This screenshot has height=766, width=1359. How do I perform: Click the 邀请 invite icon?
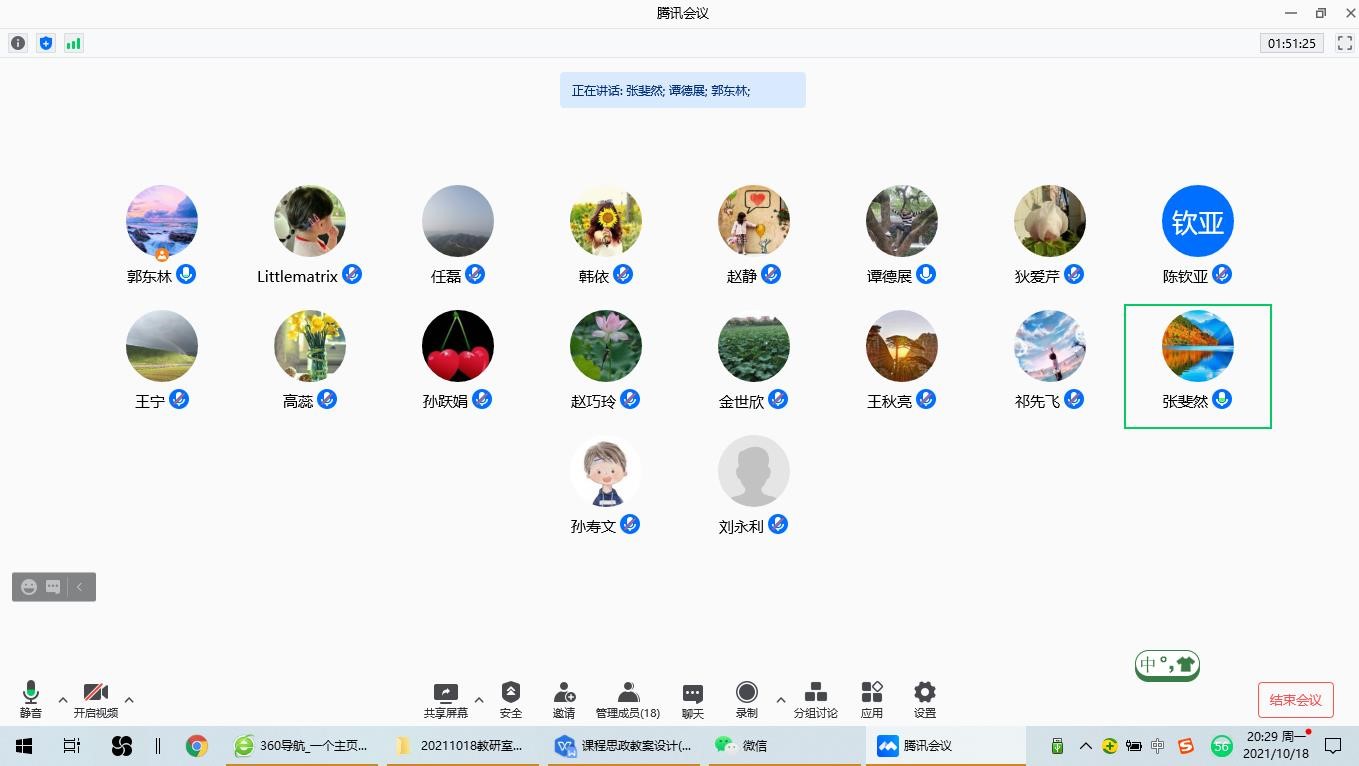pos(564,699)
